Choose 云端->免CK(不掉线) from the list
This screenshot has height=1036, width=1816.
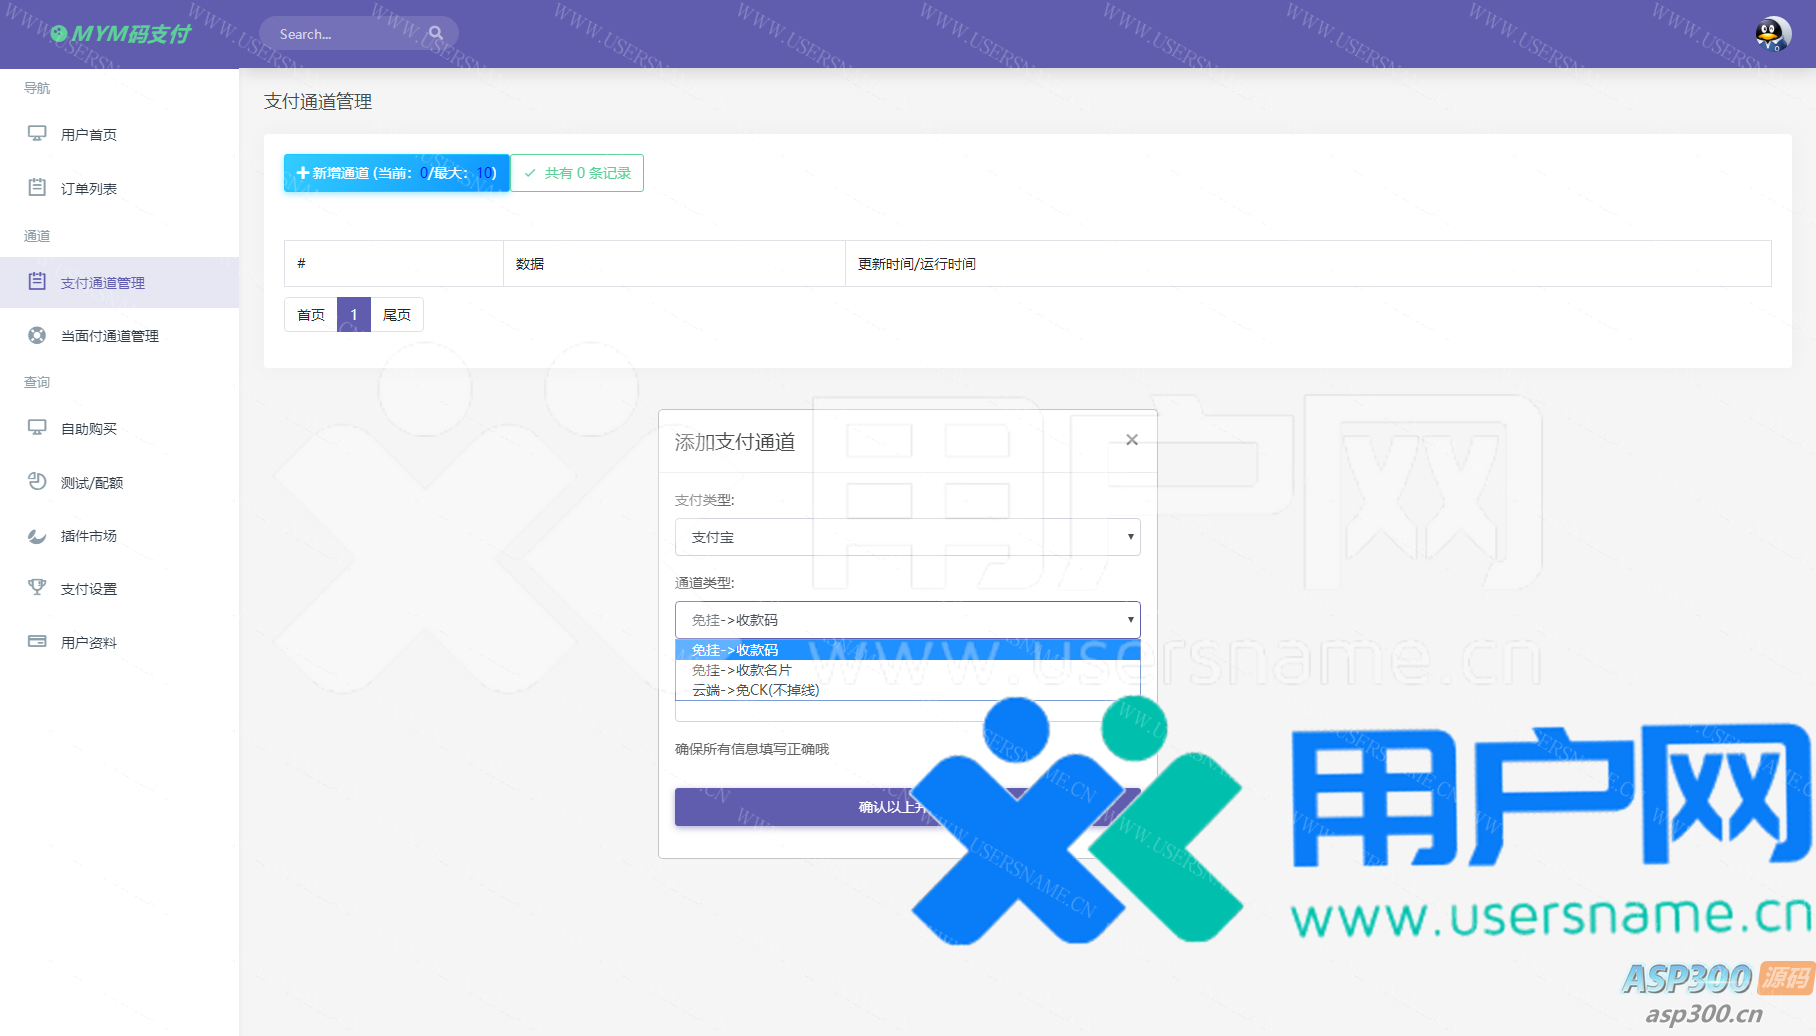pyautogui.click(x=756, y=690)
